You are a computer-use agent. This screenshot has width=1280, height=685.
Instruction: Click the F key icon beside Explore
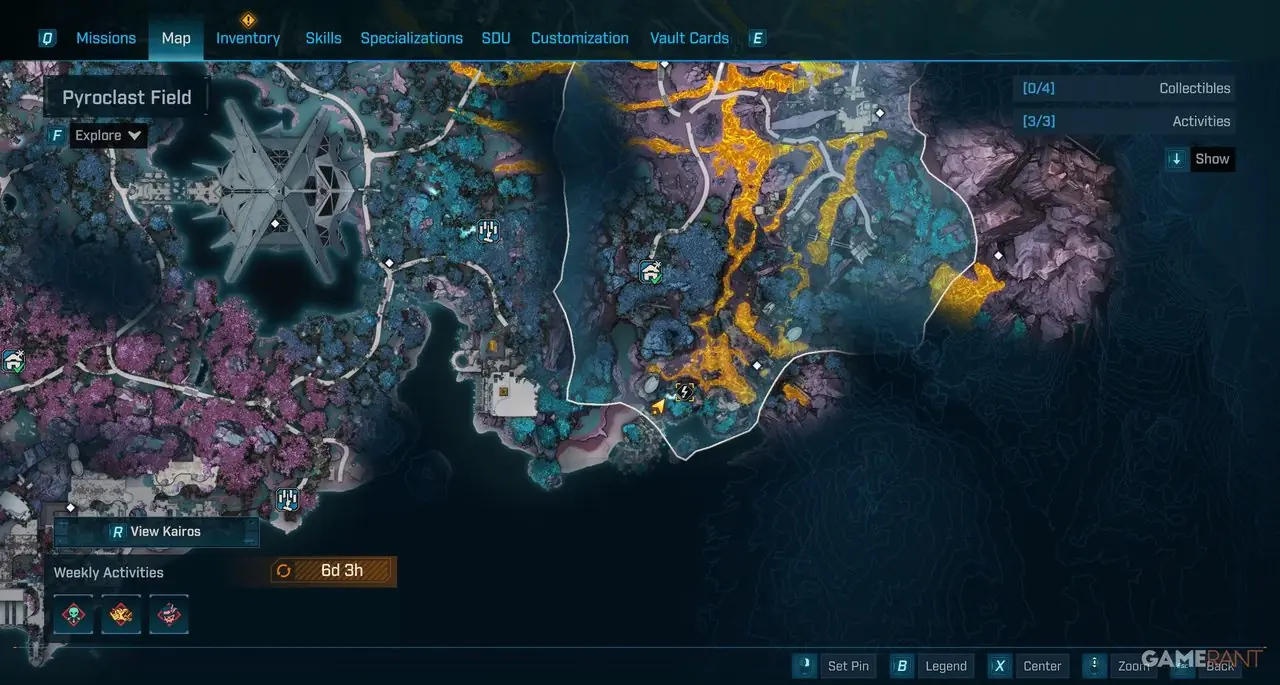coord(57,135)
